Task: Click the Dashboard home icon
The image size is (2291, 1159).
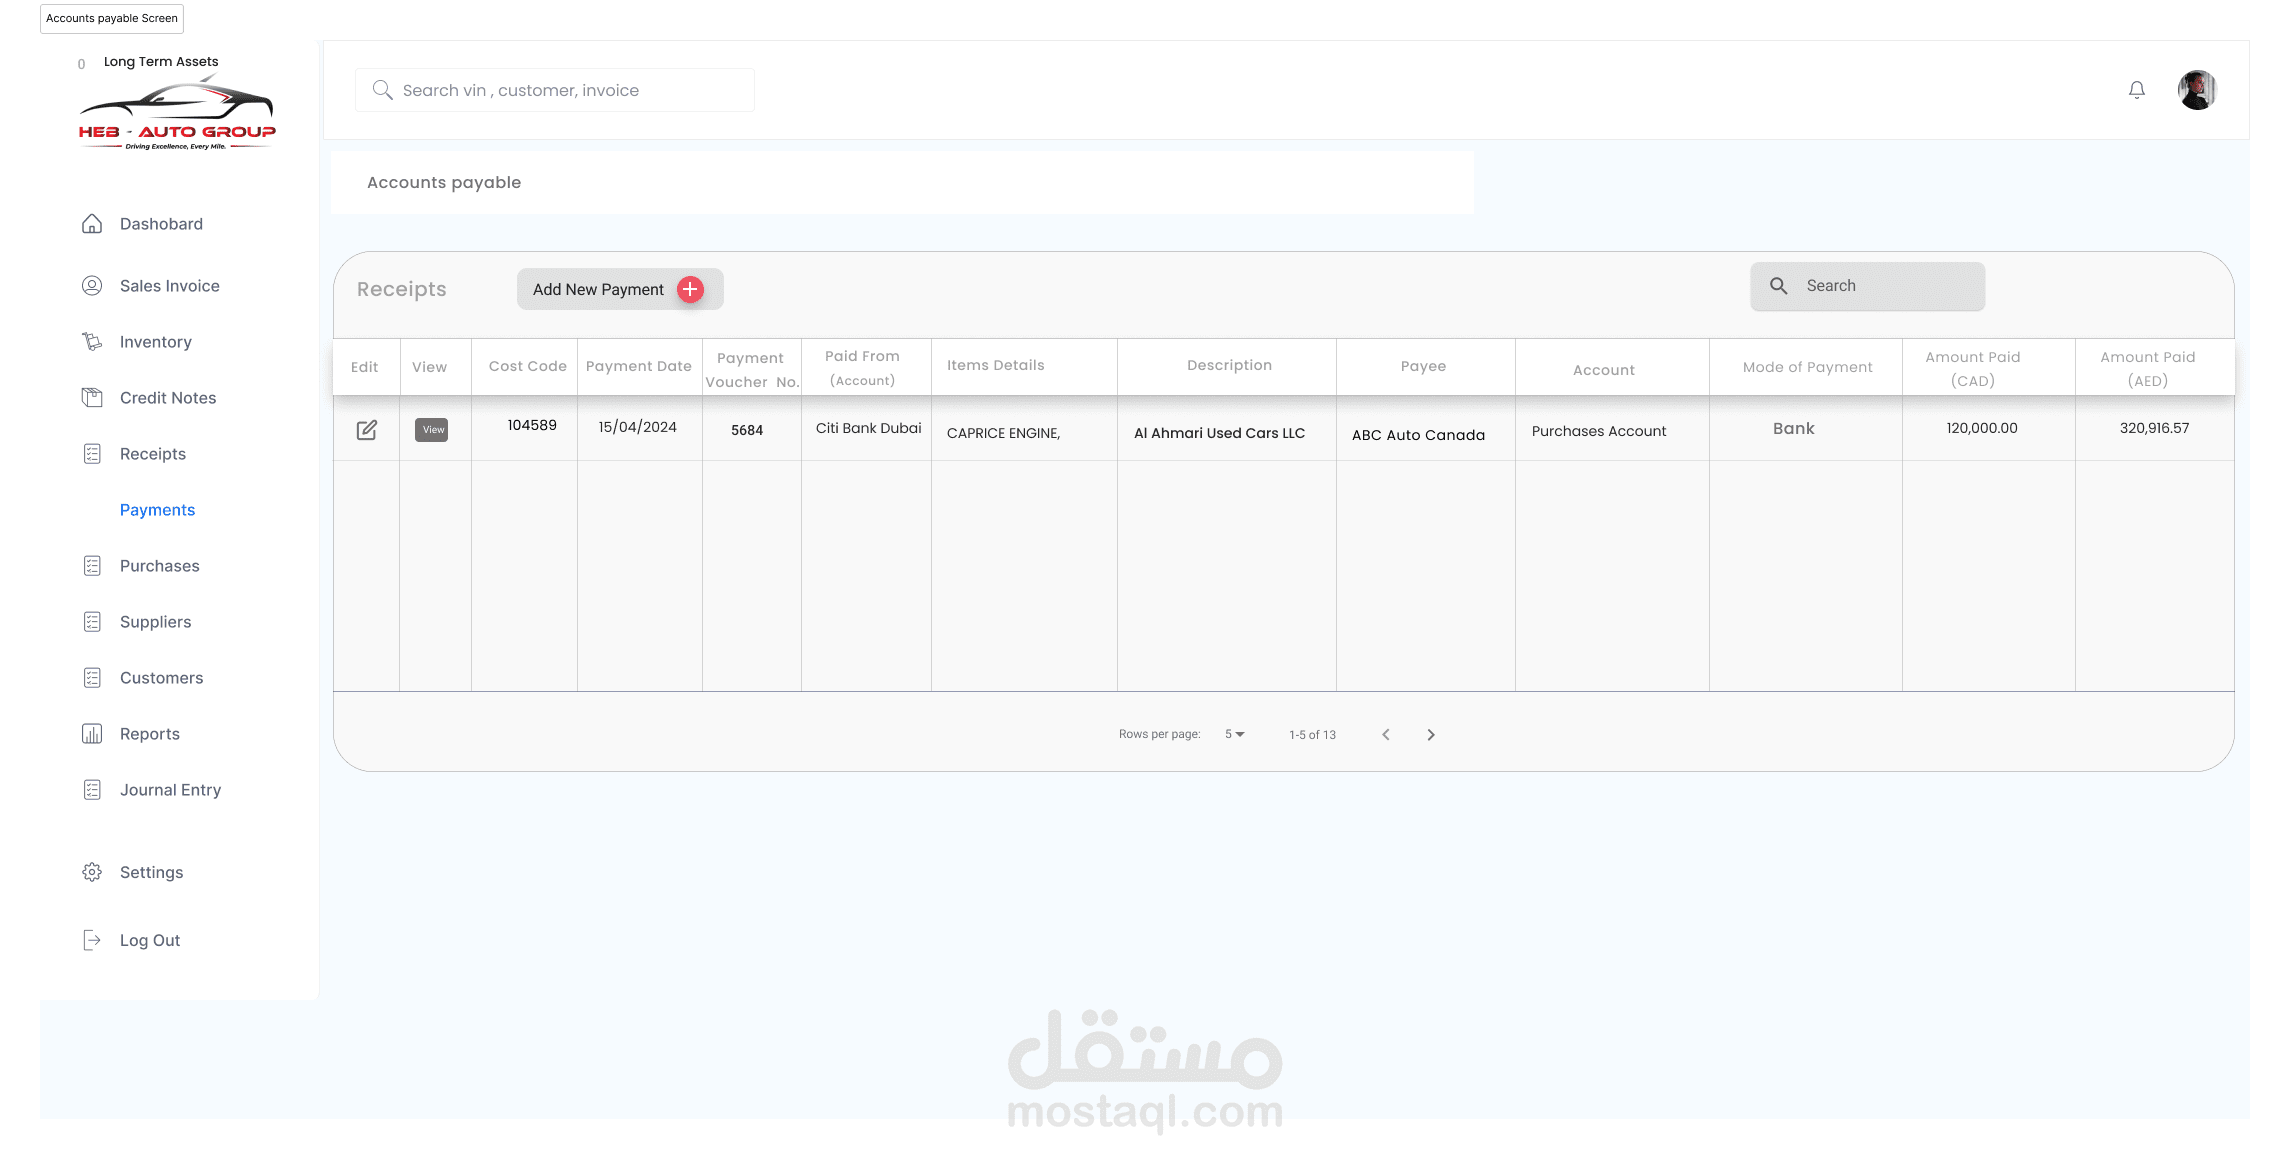Action: pos(92,224)
